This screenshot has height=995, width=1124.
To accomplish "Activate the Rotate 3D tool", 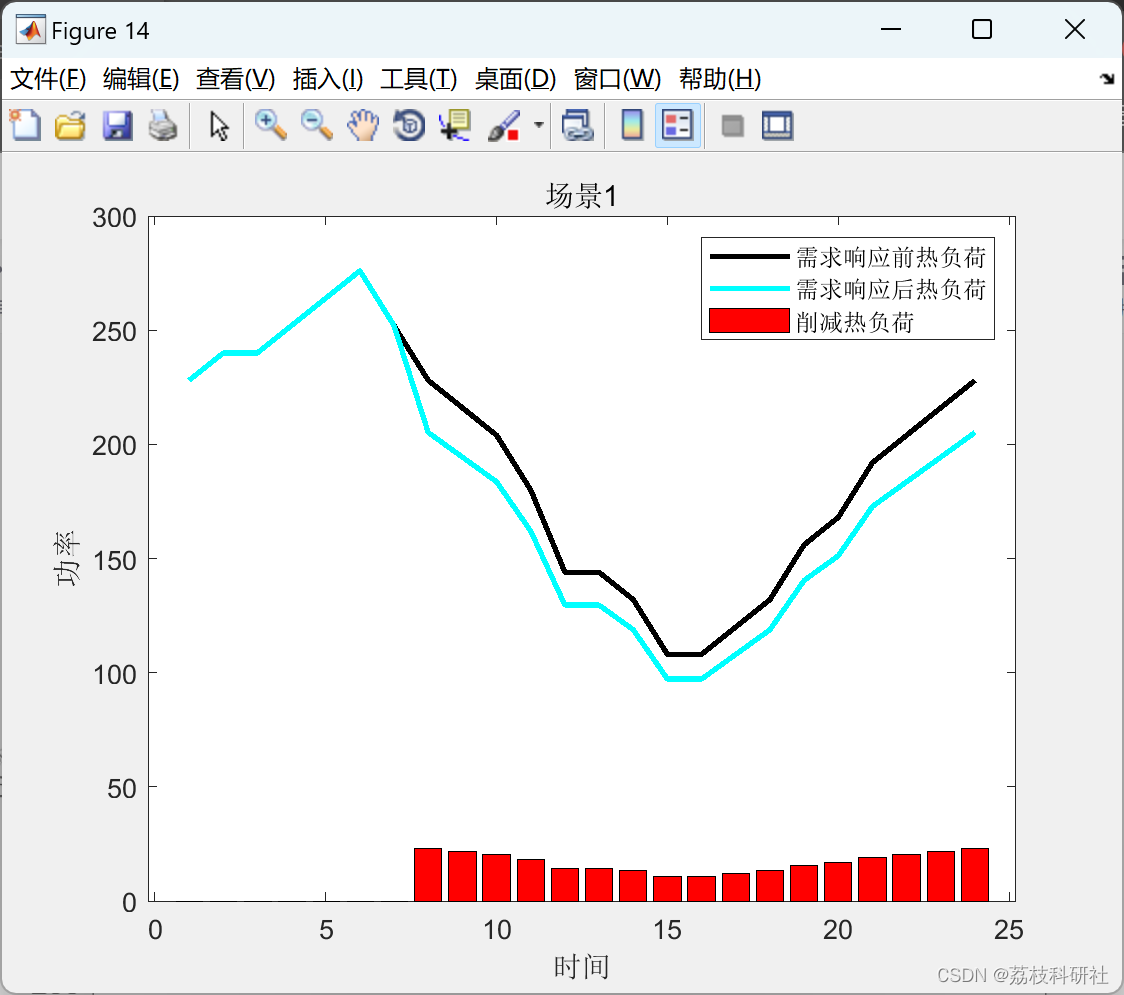I will click(409, 125).
